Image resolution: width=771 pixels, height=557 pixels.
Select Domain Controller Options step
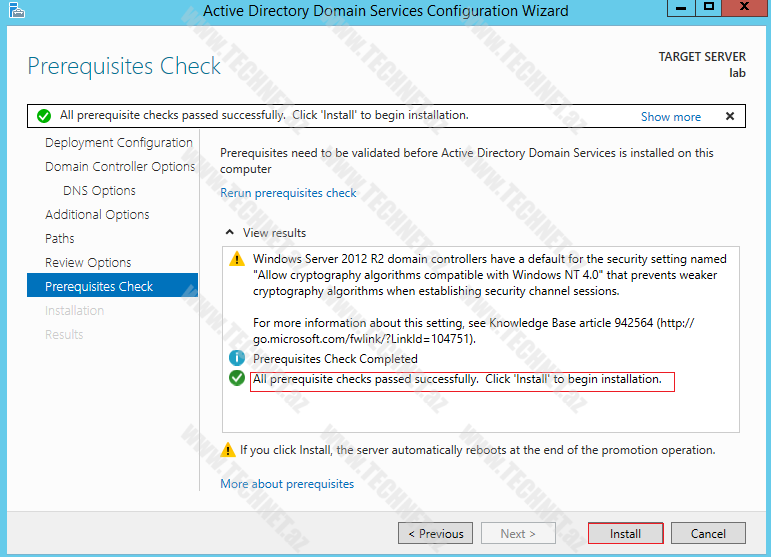click(x=120, y=167)
